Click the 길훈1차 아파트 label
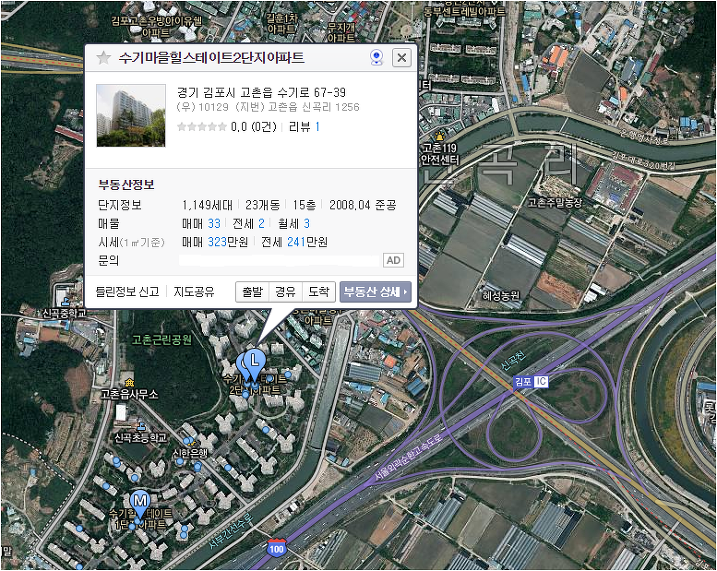 (x=281, y=24)
